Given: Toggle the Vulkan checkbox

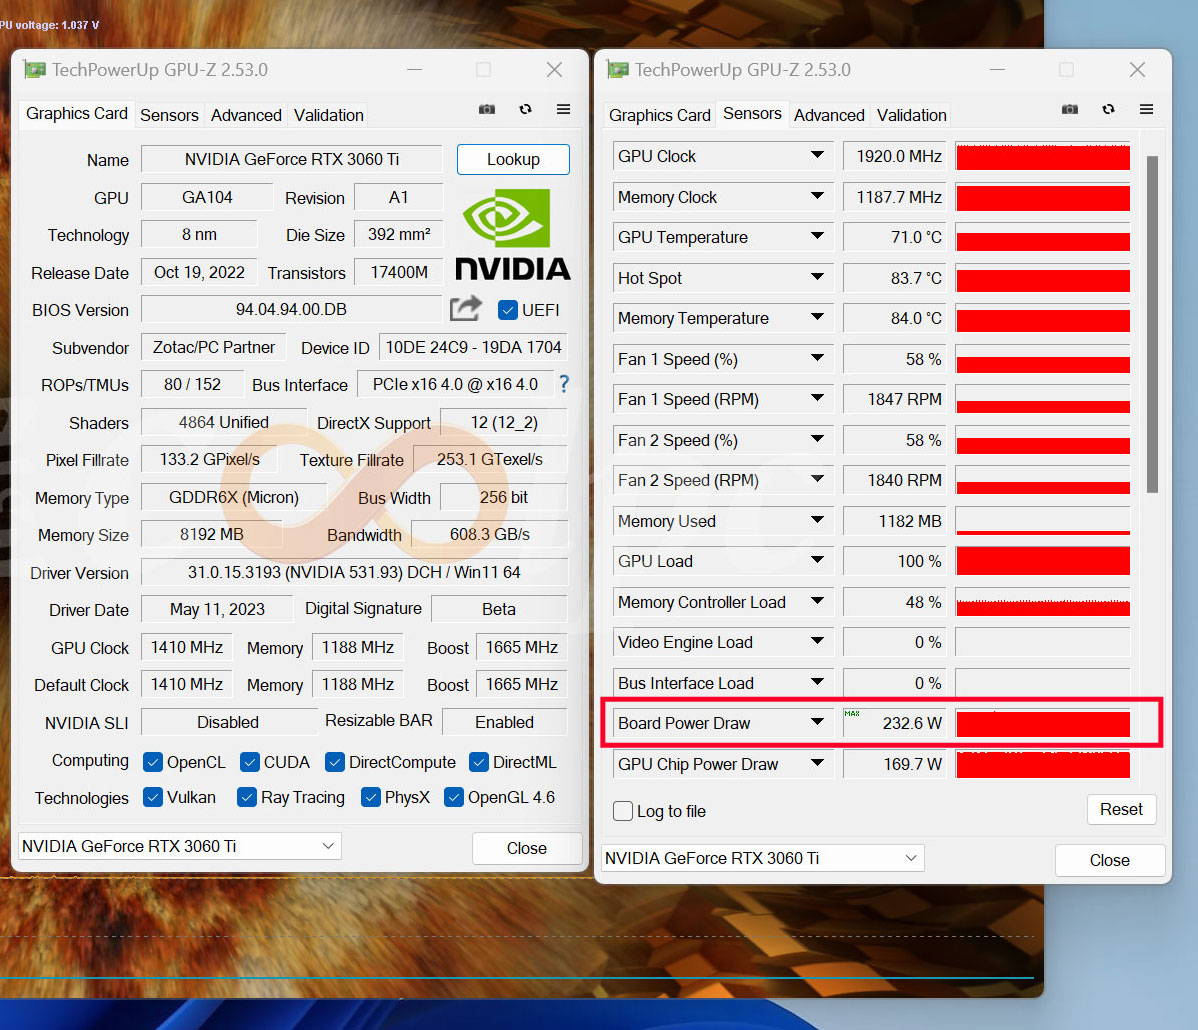Looking at the screenshot, I should [x=153, y=798].
